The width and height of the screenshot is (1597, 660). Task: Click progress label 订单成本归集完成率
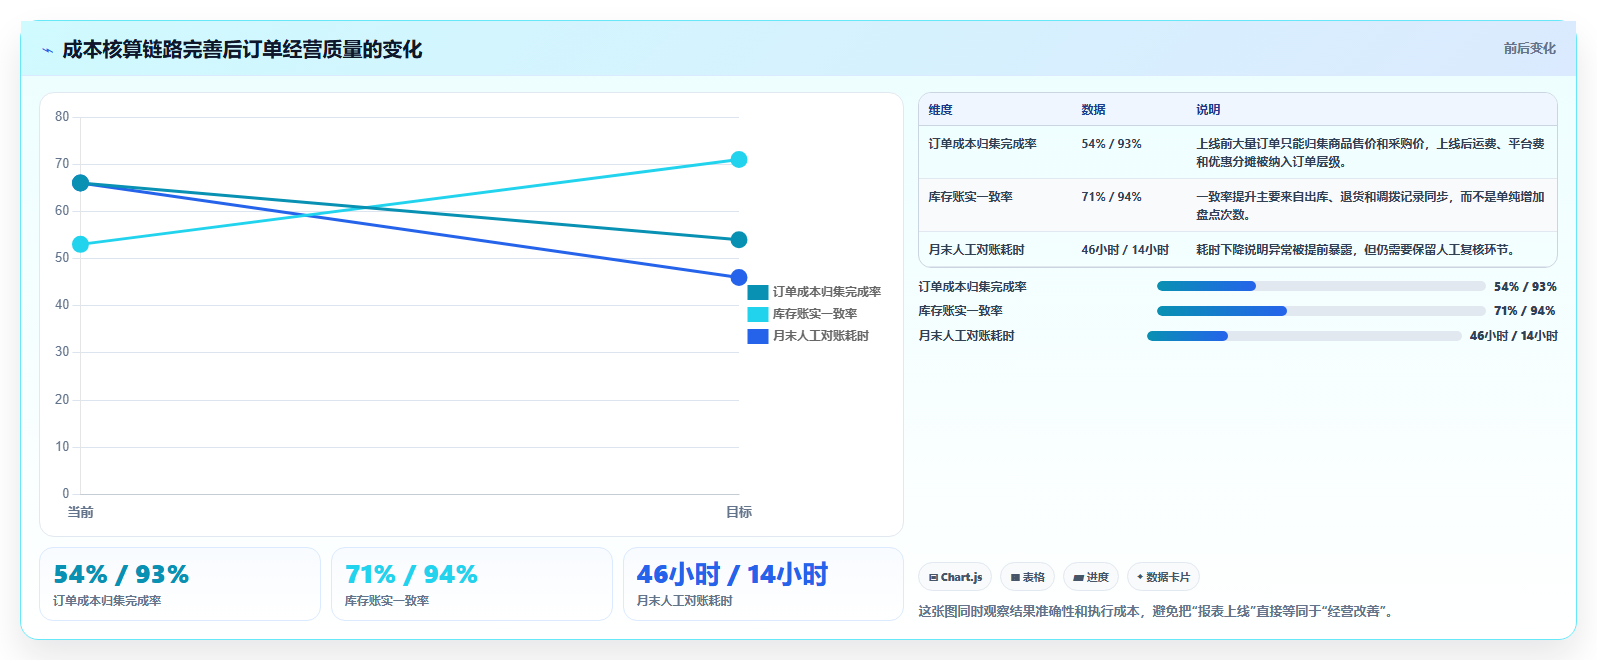973,287
